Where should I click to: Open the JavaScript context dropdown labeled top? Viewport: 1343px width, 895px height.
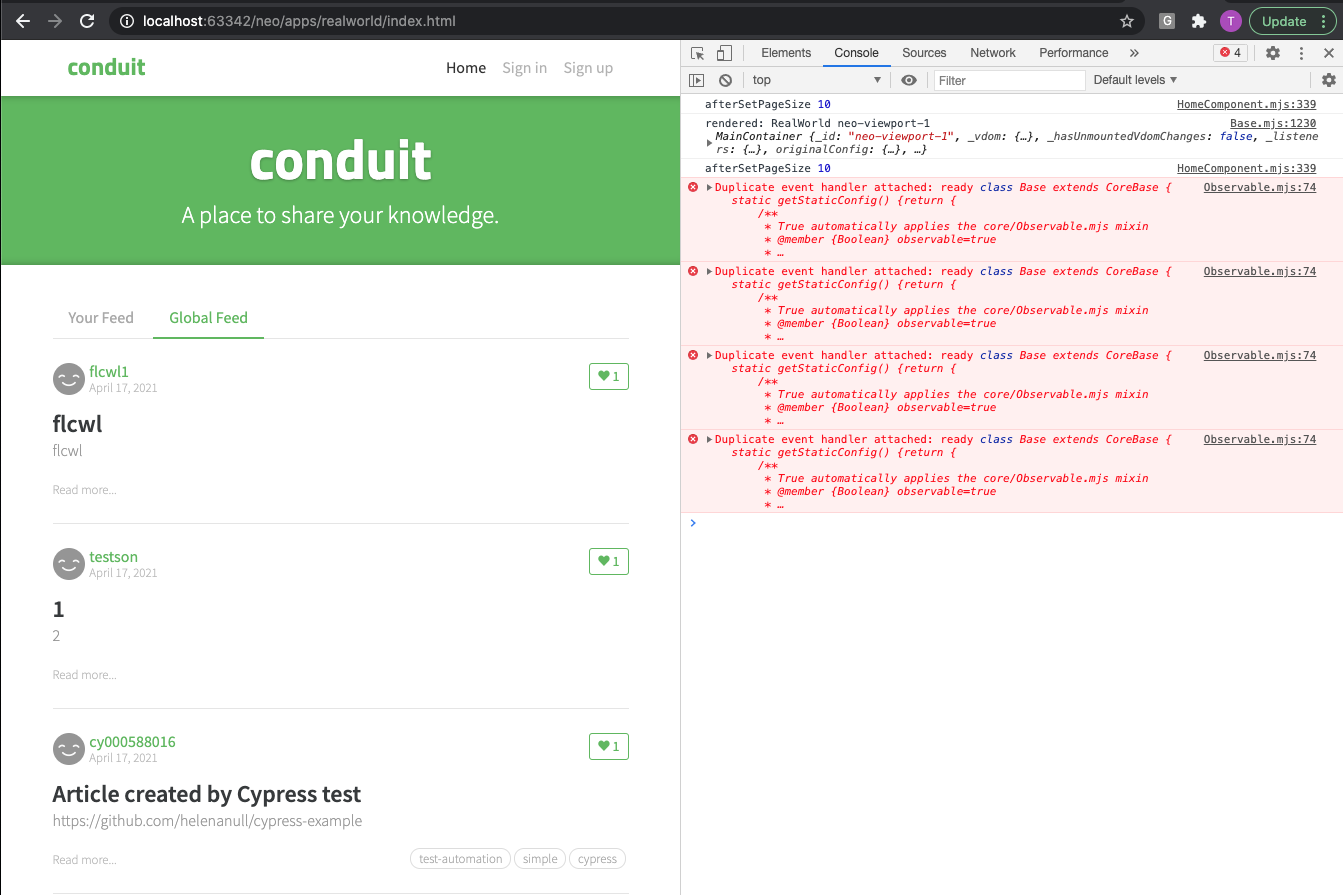[817, 80]
